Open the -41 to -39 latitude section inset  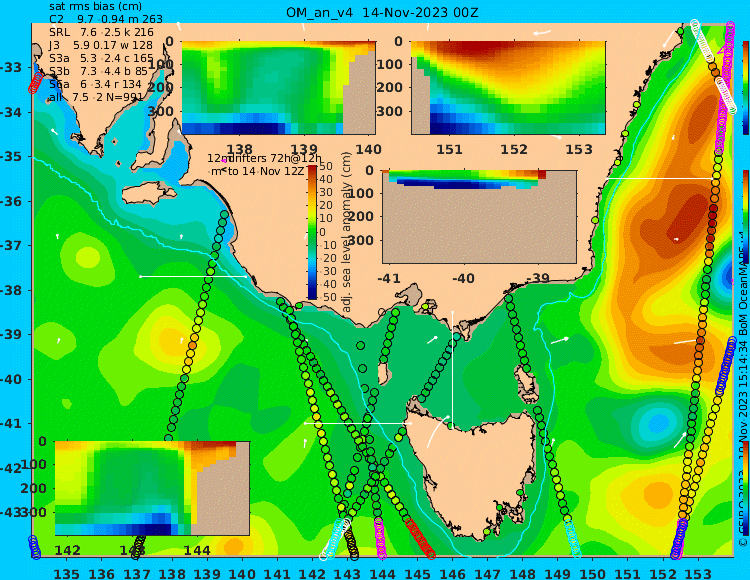click(479, 217)
